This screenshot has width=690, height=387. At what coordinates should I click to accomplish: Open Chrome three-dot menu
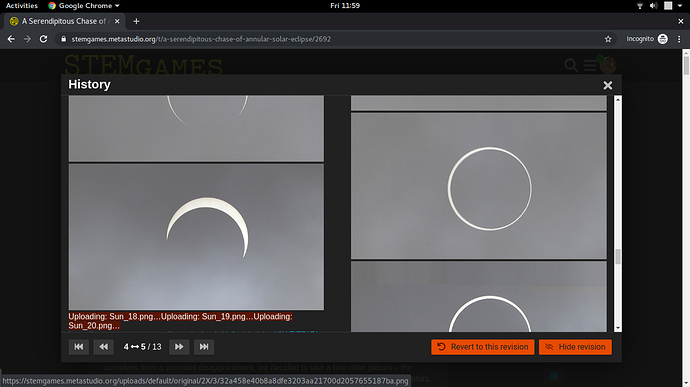tap(679, 39)
